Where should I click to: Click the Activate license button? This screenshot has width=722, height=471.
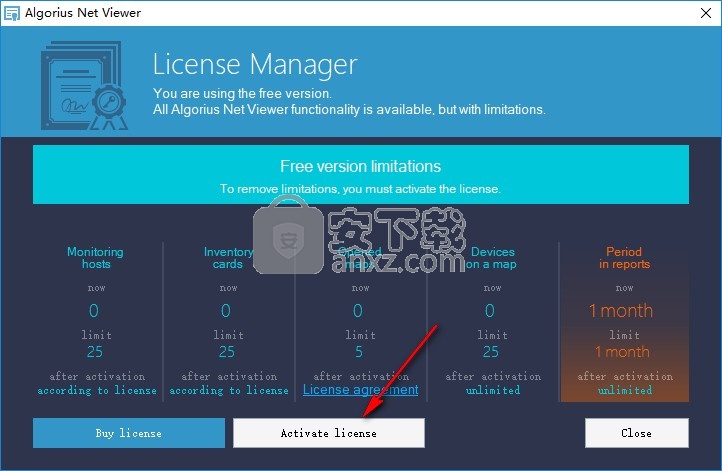329,433
